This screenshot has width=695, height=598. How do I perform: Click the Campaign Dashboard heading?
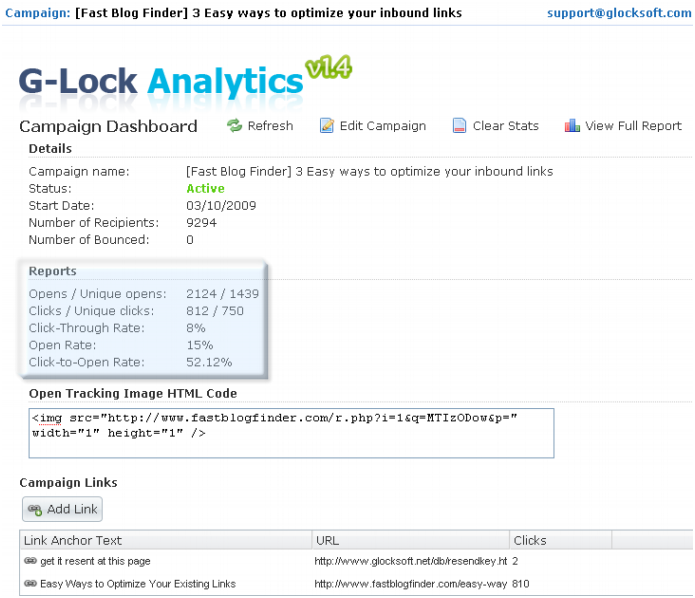coord(108,126)
